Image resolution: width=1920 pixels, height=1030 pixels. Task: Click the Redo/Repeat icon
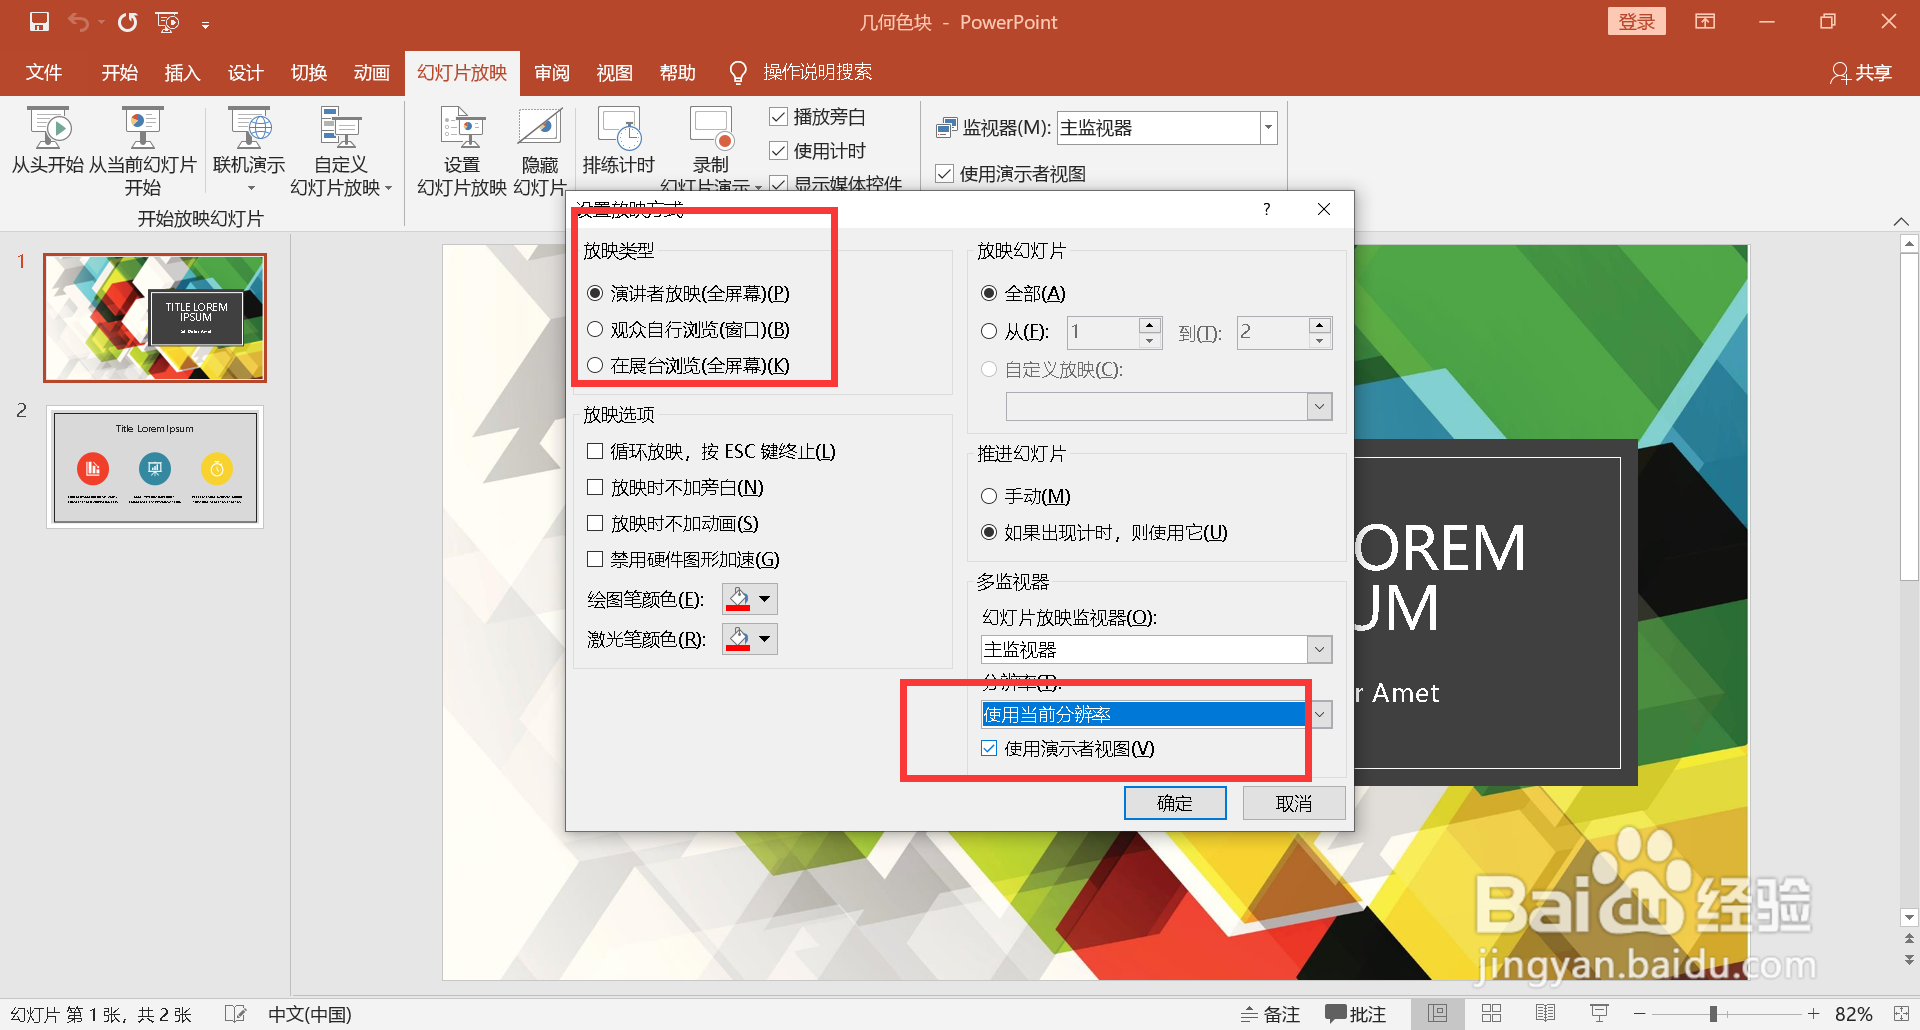127,22
